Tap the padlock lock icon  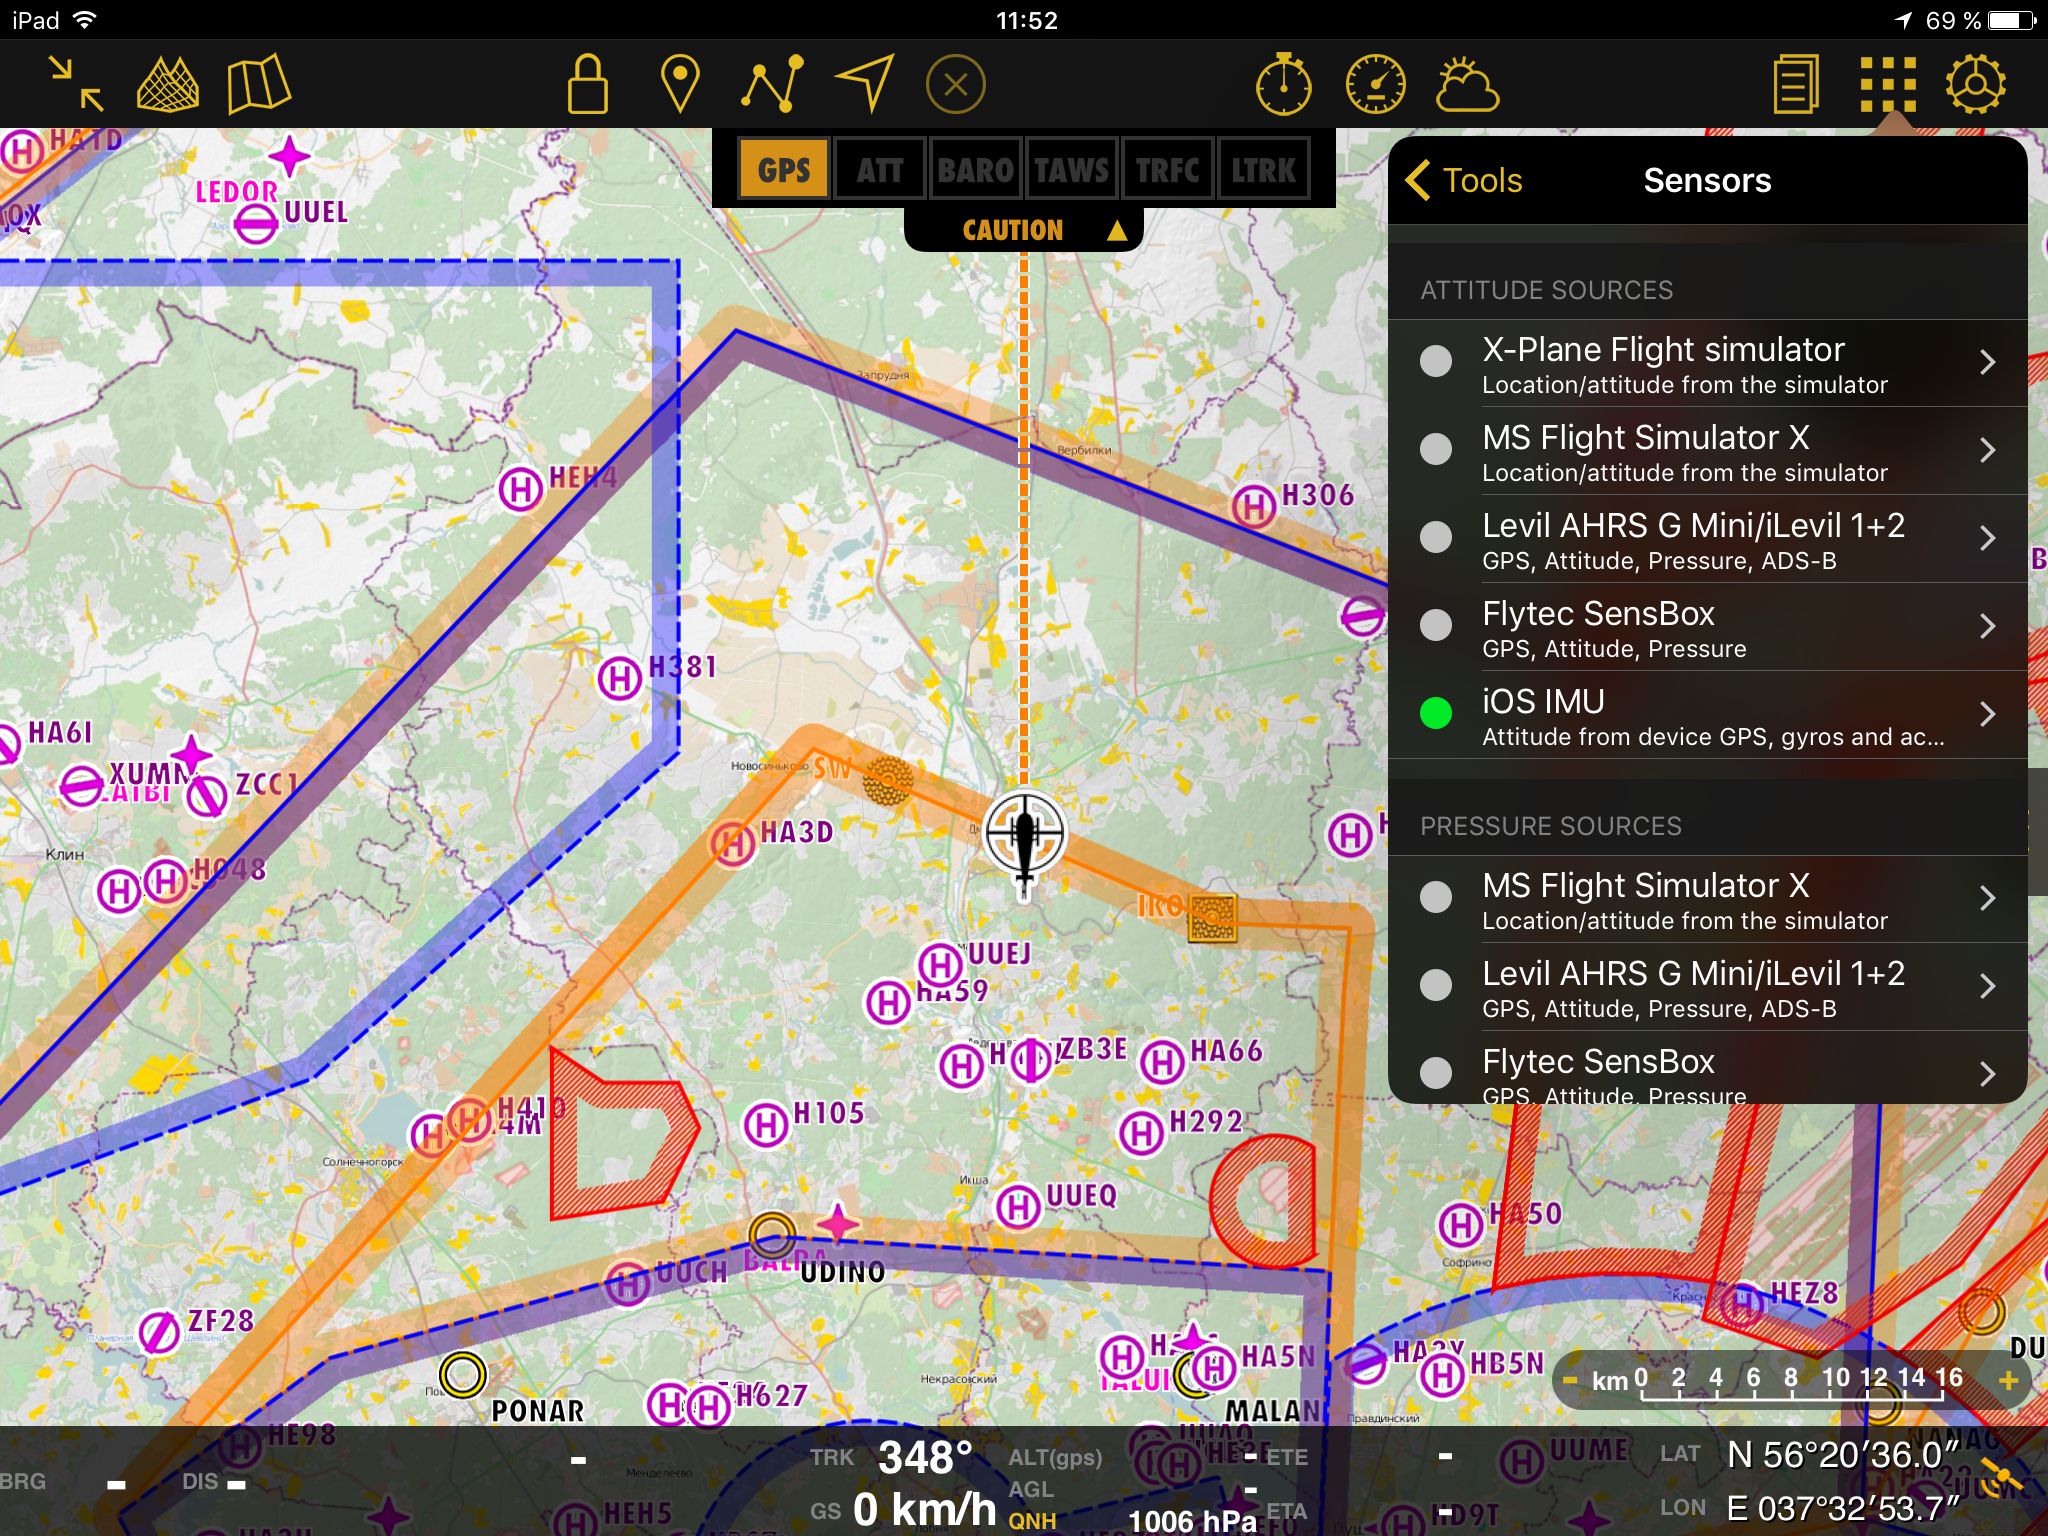pos(587,84)
